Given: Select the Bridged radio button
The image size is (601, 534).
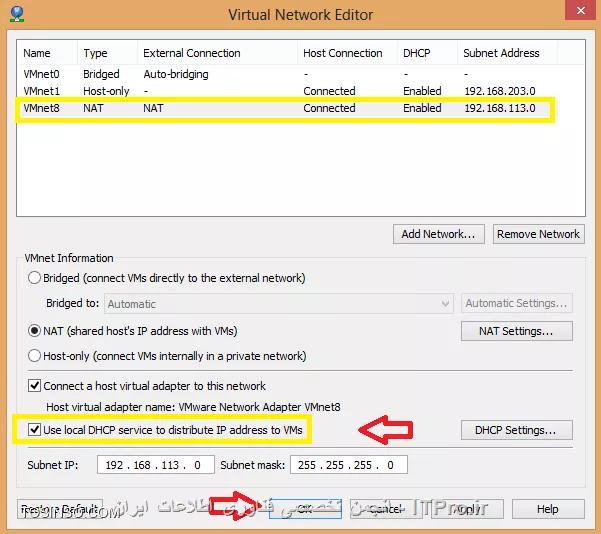Looking at the screenshot, I should tap(34, 278).
